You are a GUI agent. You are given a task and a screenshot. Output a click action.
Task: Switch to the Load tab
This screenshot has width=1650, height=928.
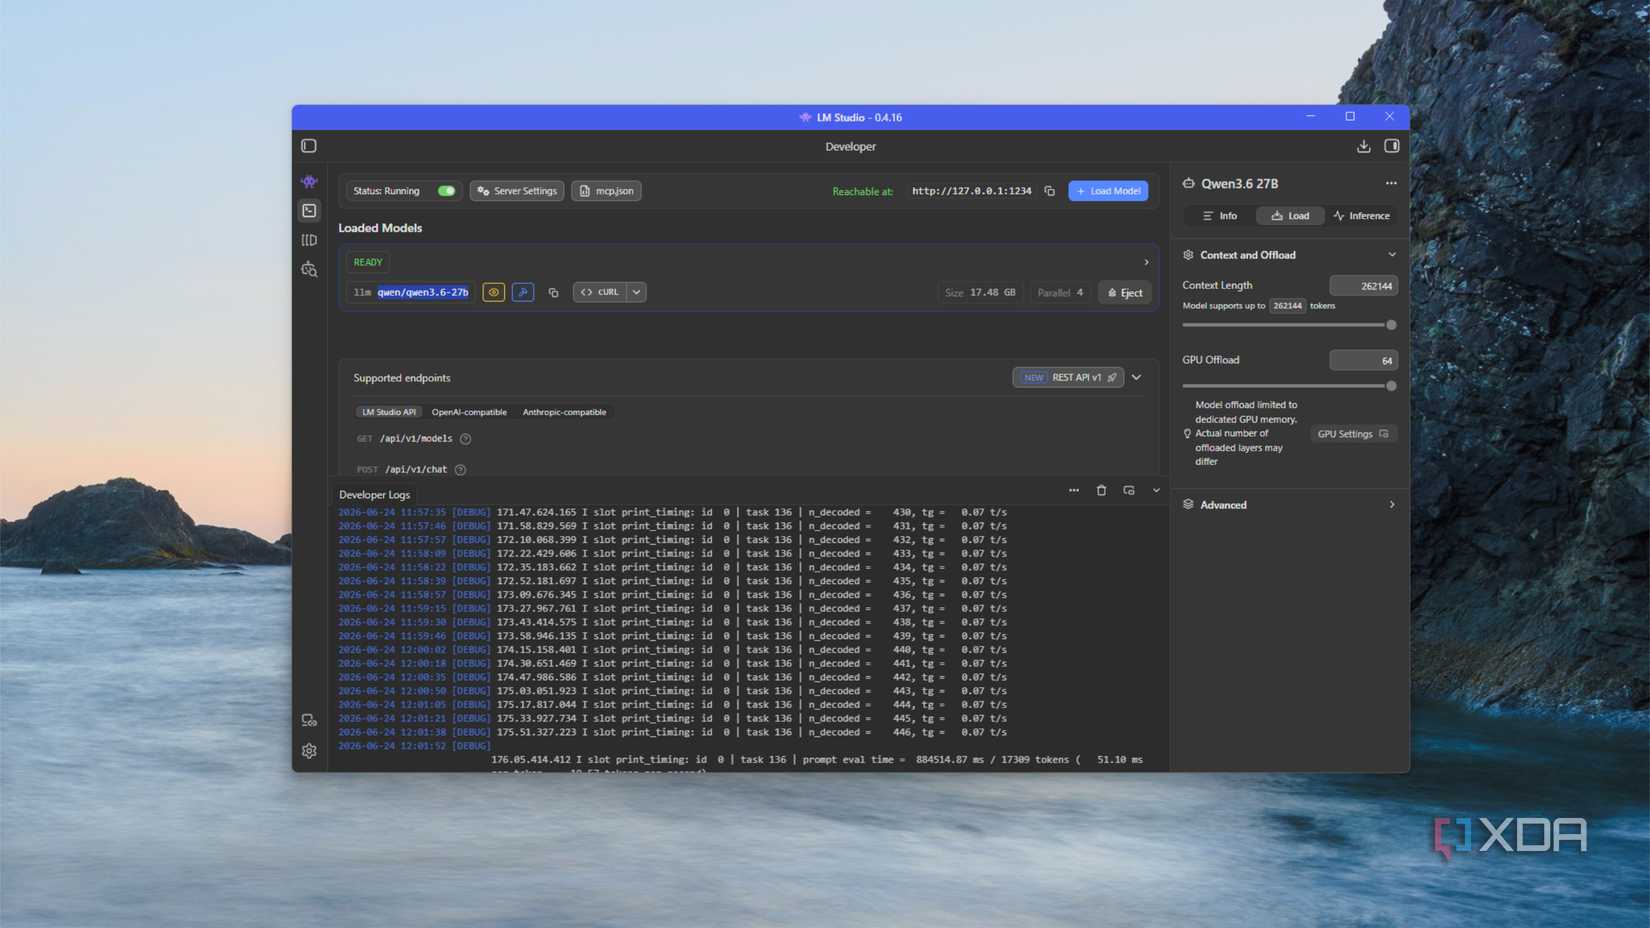click(x=1290, y=216)
